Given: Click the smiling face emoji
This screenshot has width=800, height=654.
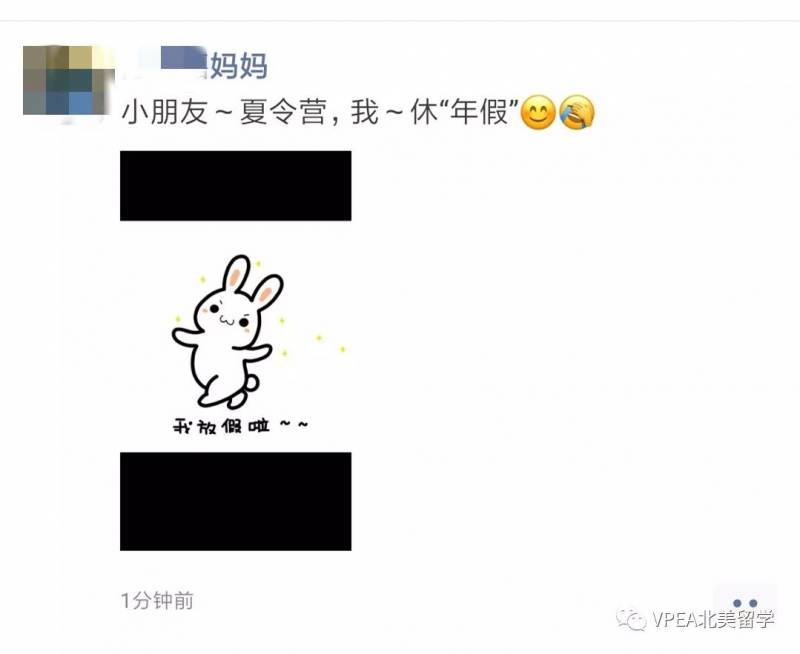Looking at the screenshot, I should [538, 112].
